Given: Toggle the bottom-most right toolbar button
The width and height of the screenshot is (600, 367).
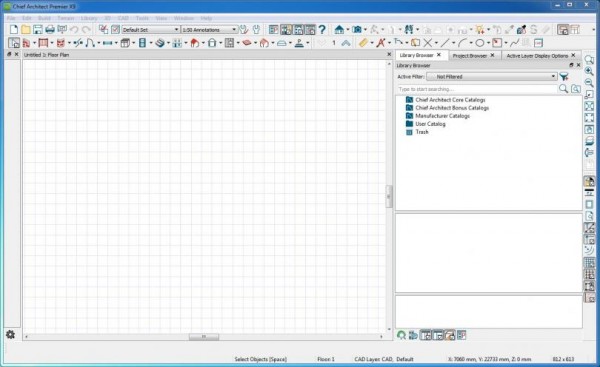Looking at the screenshot, I should [x=589, y=297].
